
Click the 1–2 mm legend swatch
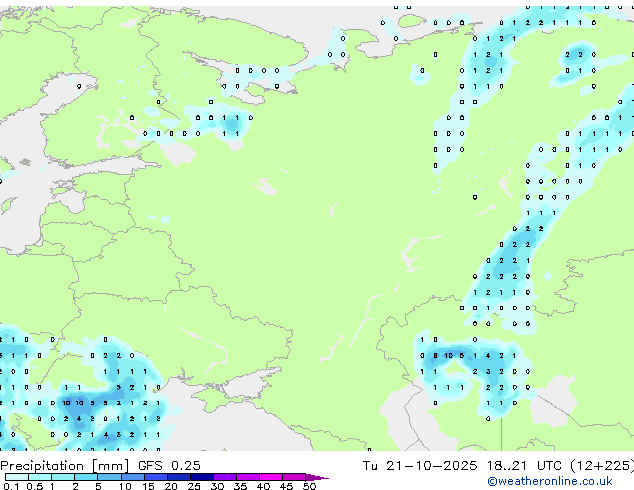[x=63, y=477]
